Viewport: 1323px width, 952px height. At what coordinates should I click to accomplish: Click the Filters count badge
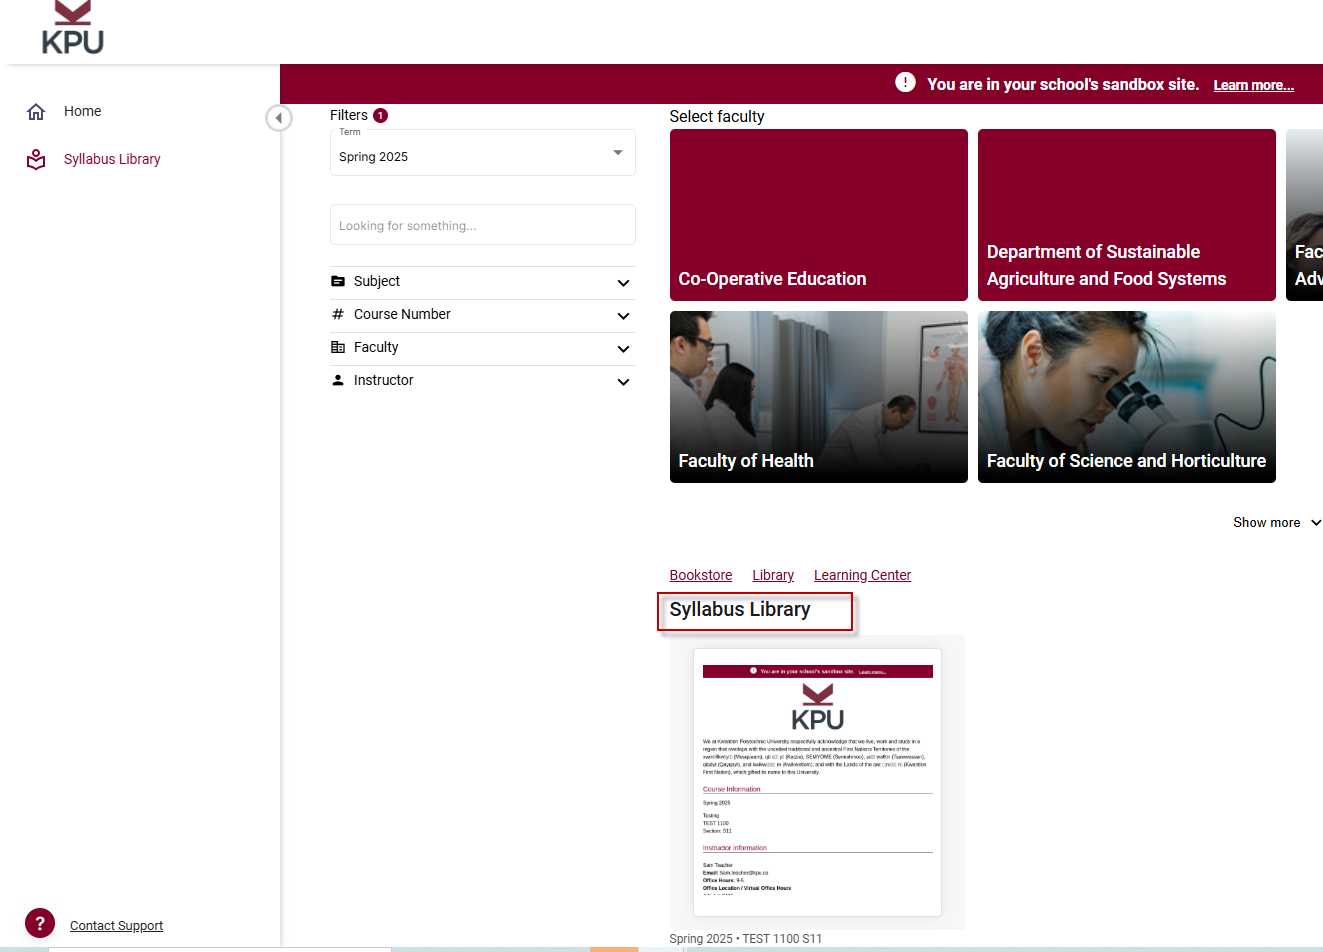click(x=380, y=115)
